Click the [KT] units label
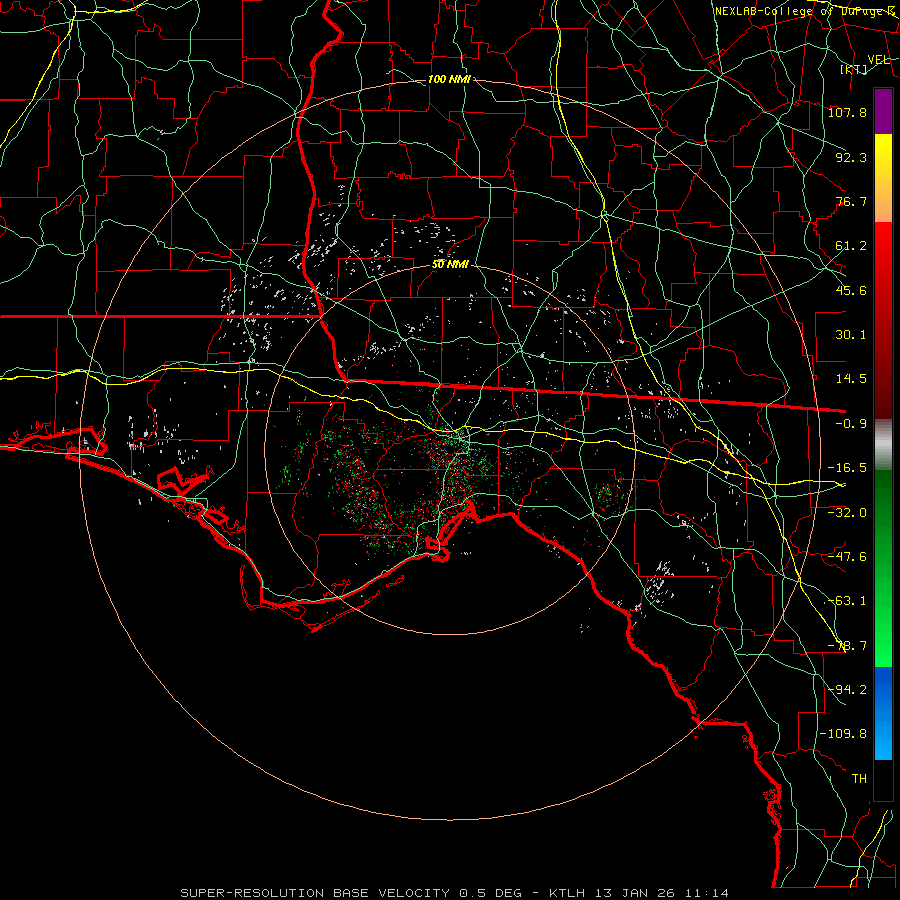Screen dimensions: 900x900 pos(854,69)
